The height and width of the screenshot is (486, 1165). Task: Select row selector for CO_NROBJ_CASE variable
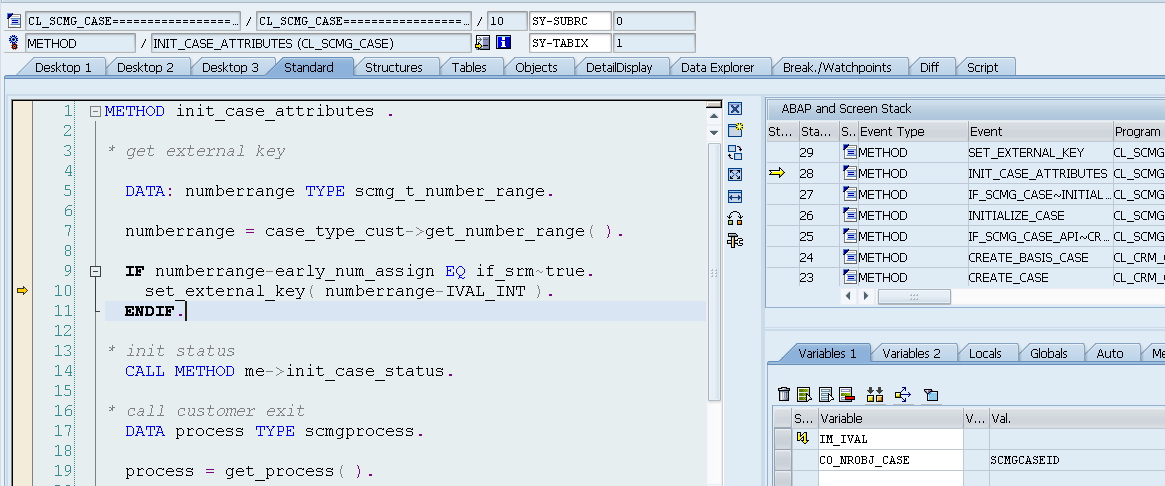pyautogui.click(x=781, y=459)
